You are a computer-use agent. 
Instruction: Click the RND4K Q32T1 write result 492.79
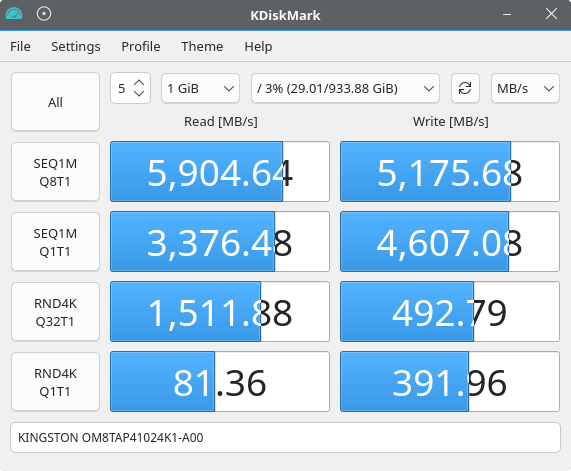tap(450, 311)
